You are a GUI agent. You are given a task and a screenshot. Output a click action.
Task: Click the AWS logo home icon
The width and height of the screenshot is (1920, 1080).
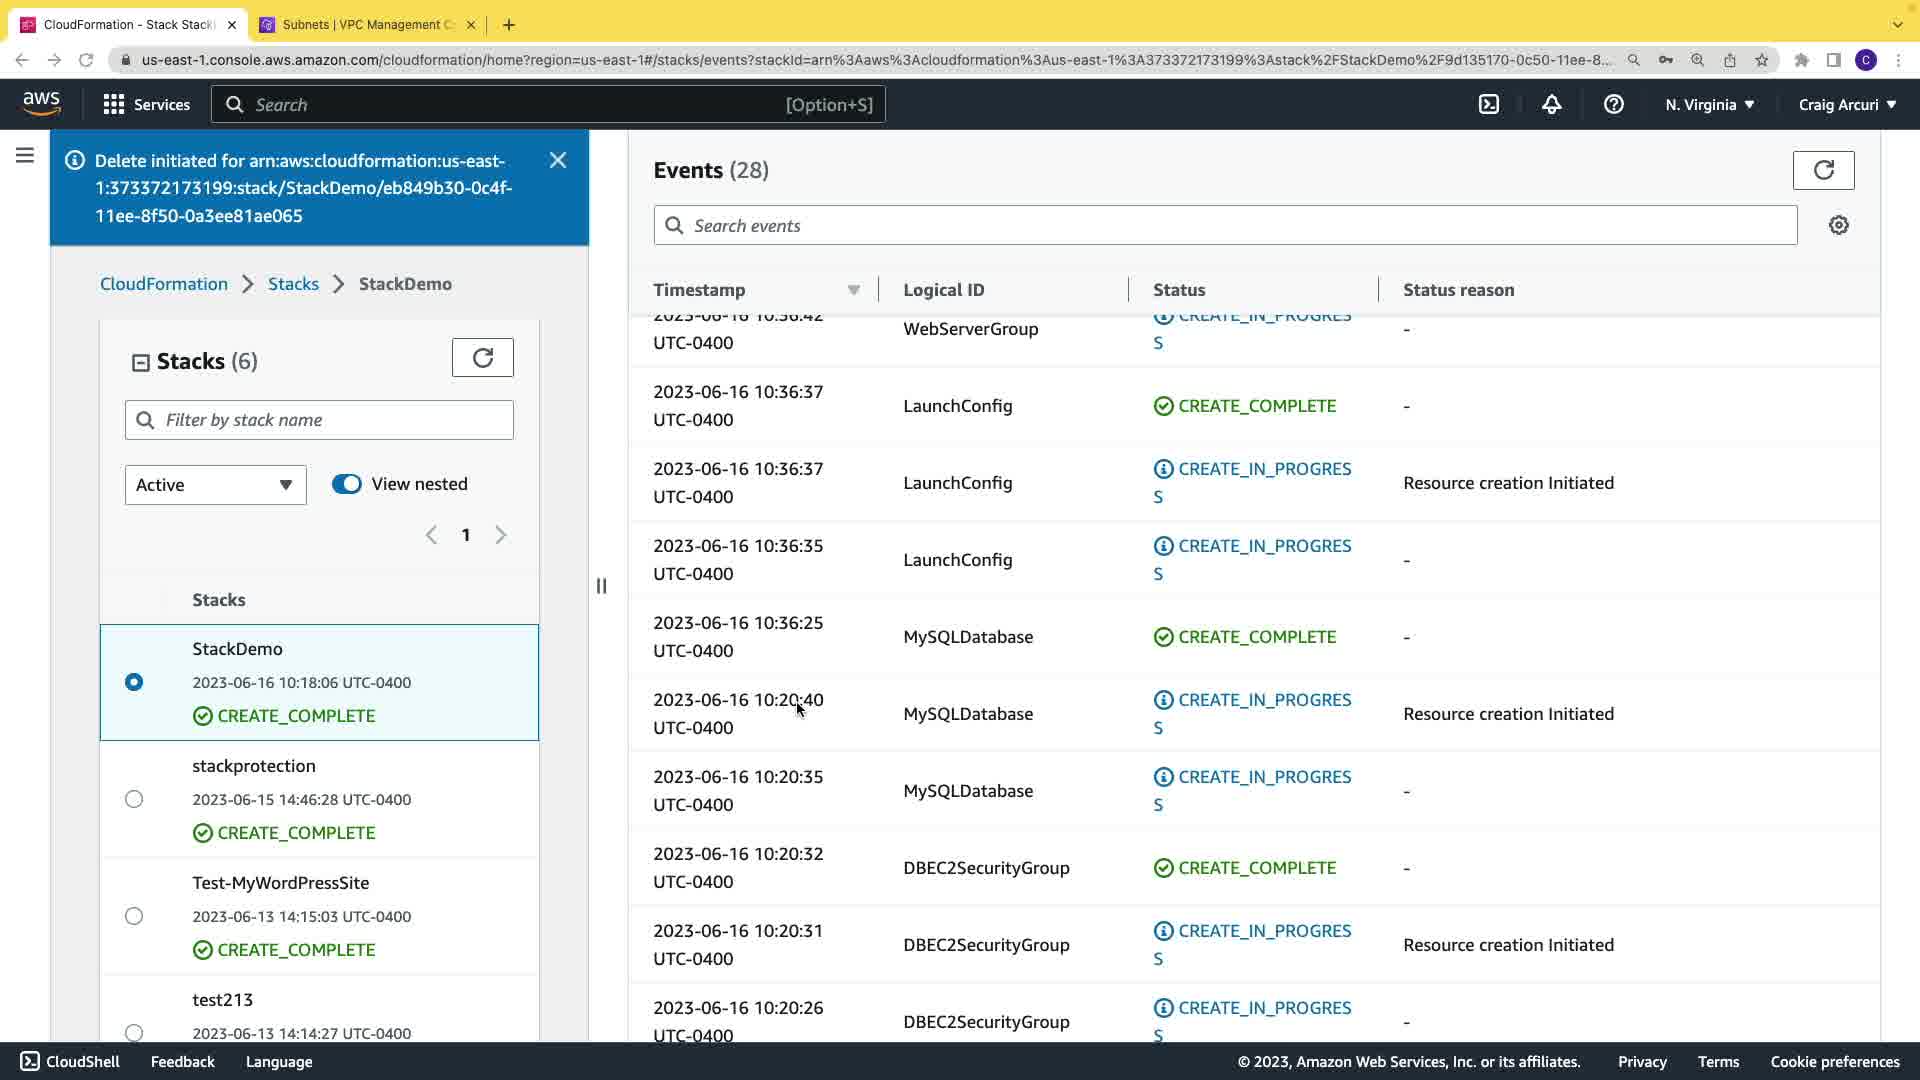click(41, 103)
